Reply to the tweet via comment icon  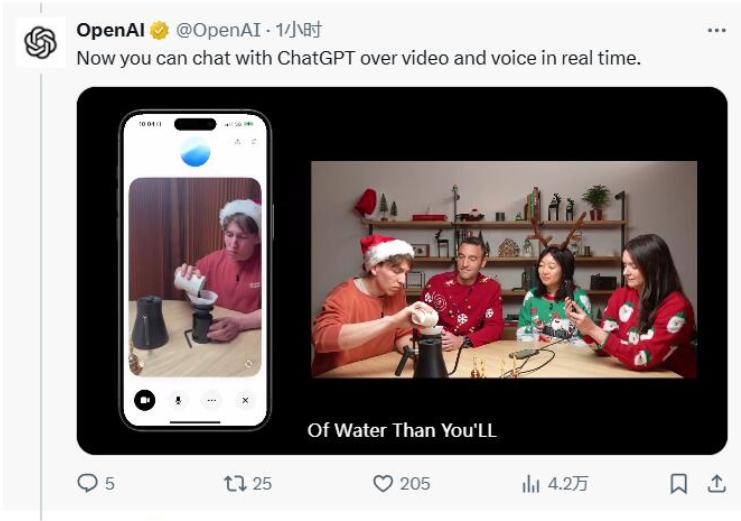click(88, 483)
